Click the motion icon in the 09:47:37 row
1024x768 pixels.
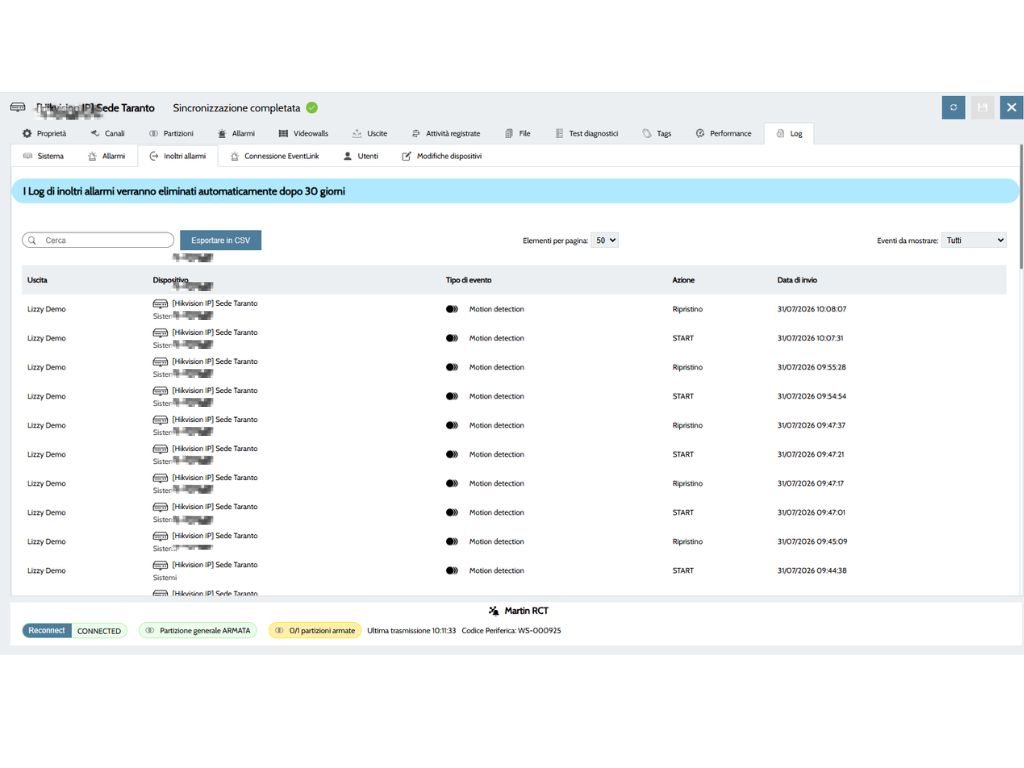pyautogui.click(x=452, y=425)
